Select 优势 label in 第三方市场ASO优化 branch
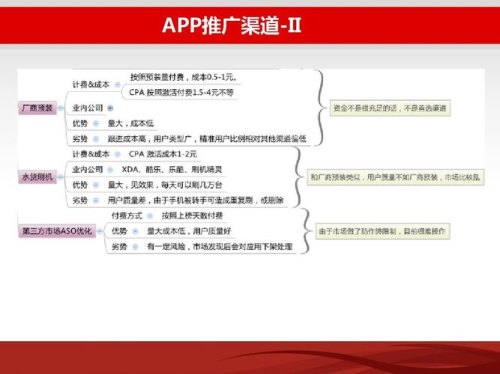This screenshot has width=500, height=374. pyautogui.click(x=119, y=231)
